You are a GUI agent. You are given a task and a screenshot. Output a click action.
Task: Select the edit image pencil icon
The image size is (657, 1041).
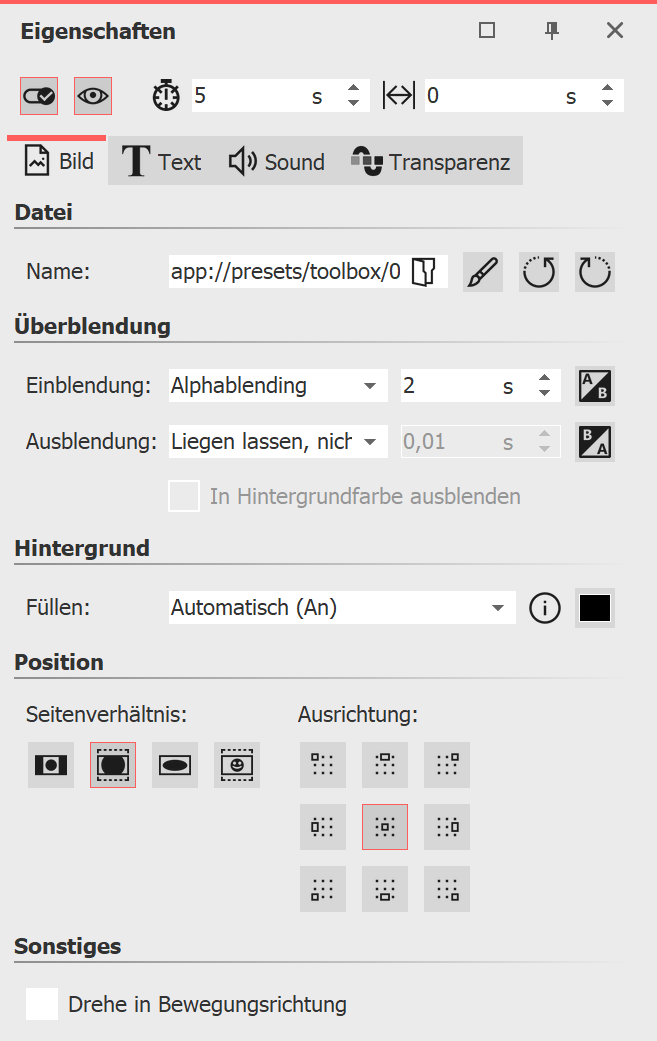tap(482, 271)
